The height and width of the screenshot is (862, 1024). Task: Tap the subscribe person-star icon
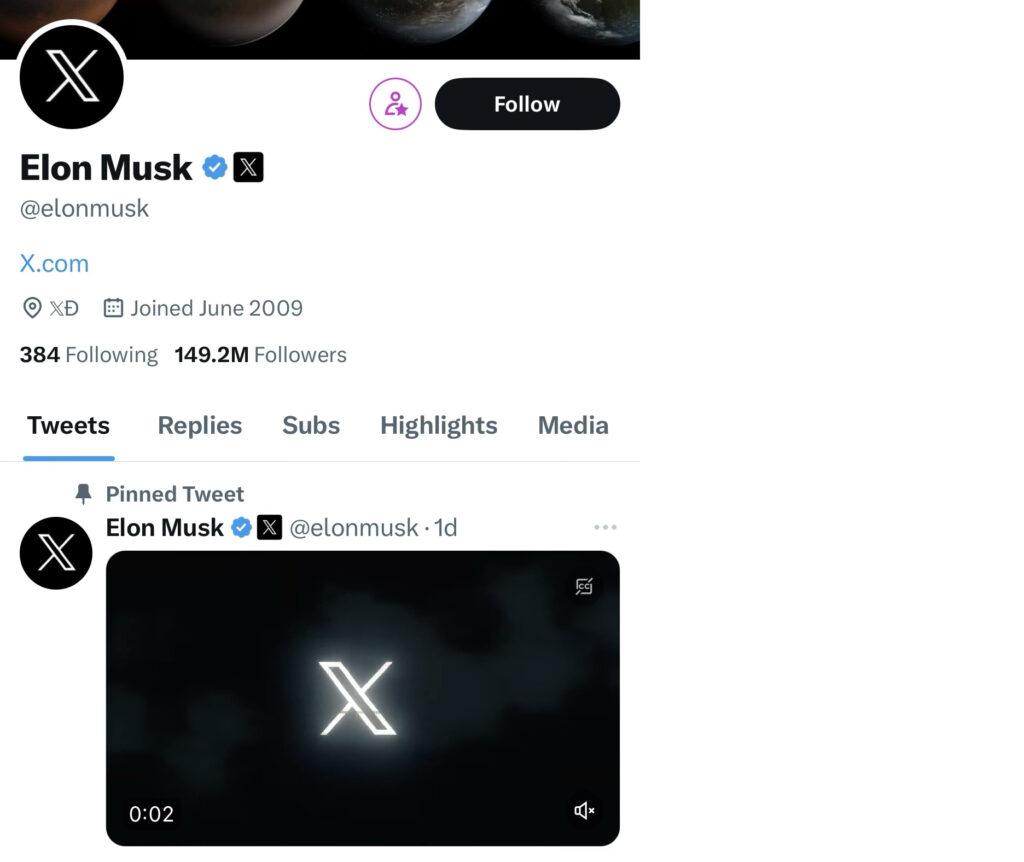coord(395,104)
